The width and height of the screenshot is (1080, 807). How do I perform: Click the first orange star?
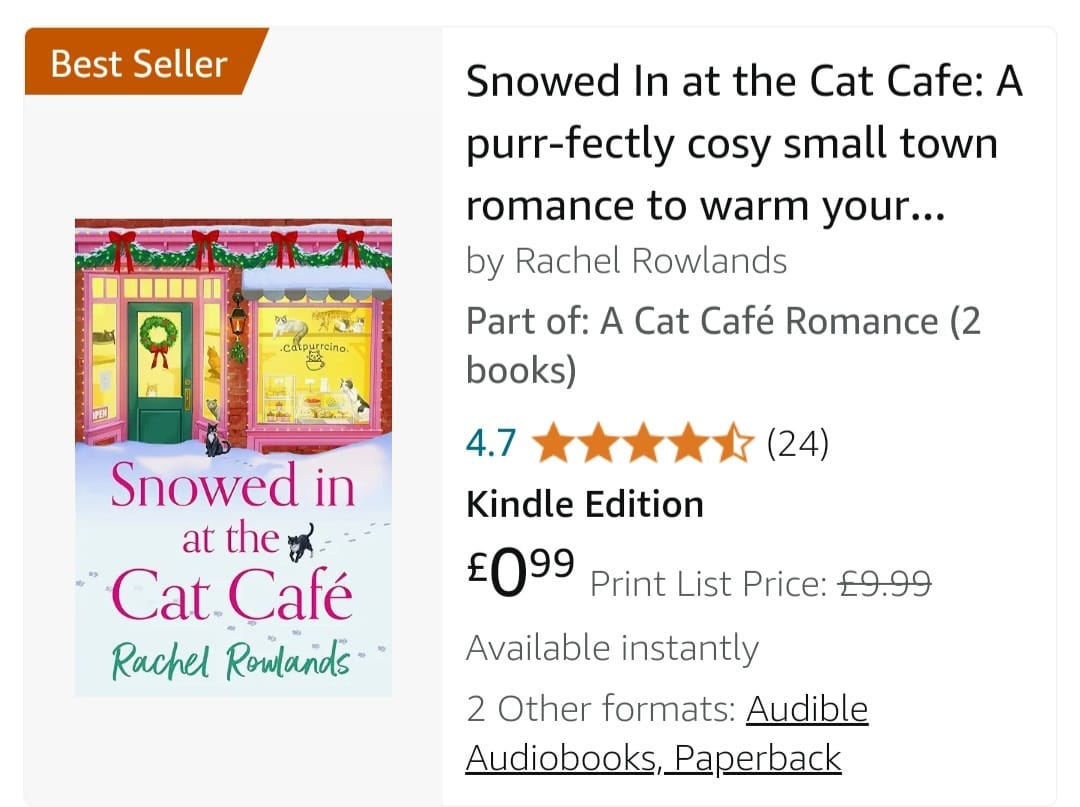[553, 443]
